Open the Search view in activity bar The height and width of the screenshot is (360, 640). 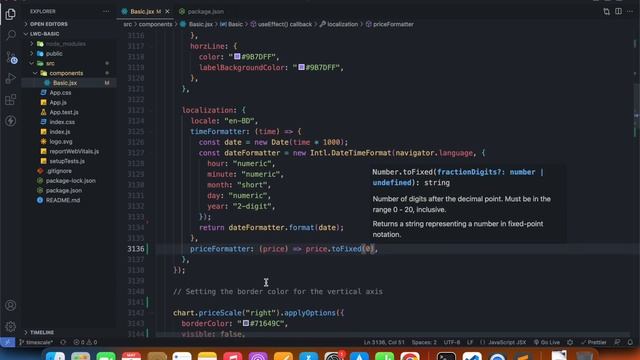click(x=11, y=35)
